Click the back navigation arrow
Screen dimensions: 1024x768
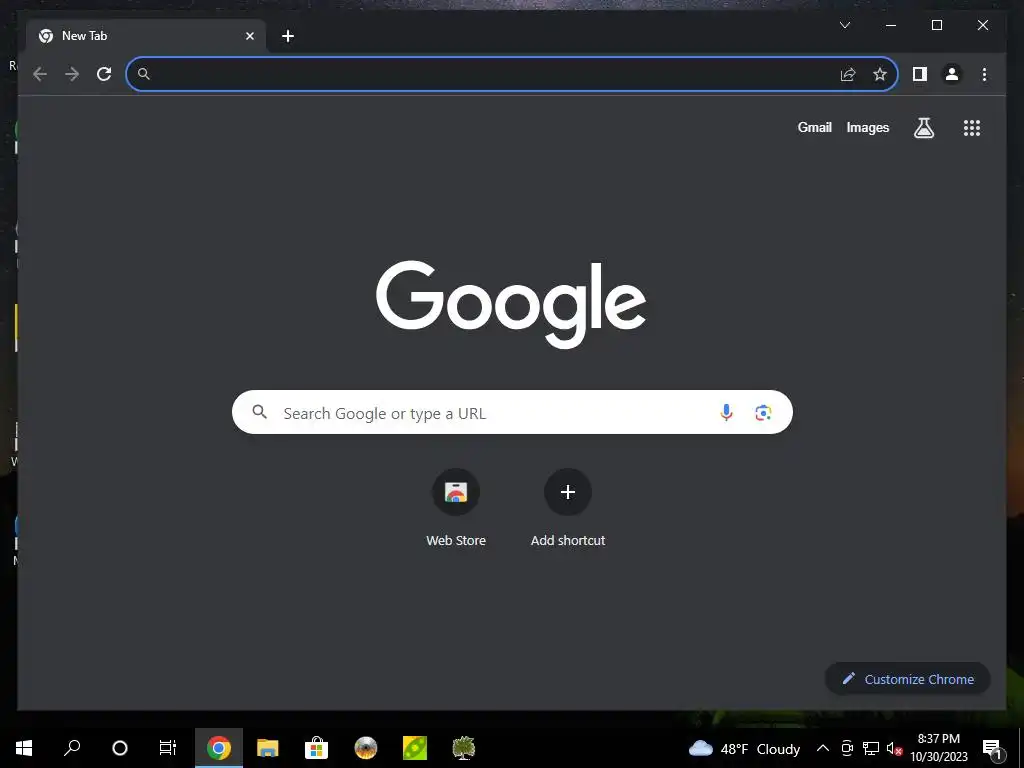(x=40, y=74)
